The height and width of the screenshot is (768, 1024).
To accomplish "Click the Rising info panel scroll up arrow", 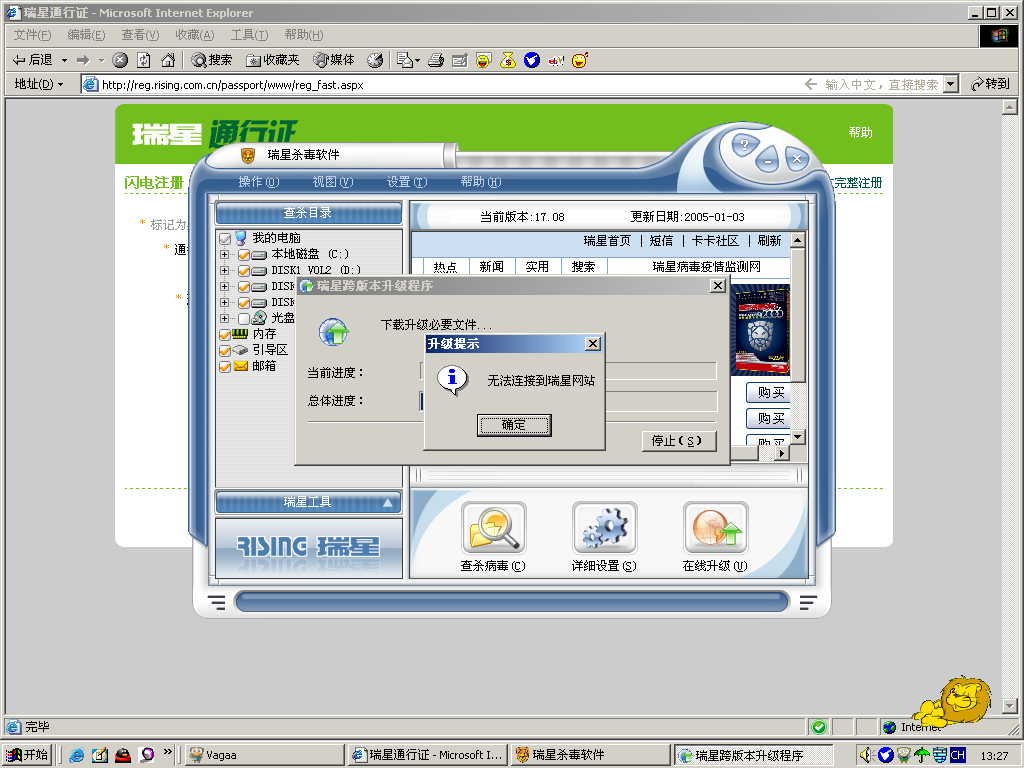I will (x=797, y=240).
